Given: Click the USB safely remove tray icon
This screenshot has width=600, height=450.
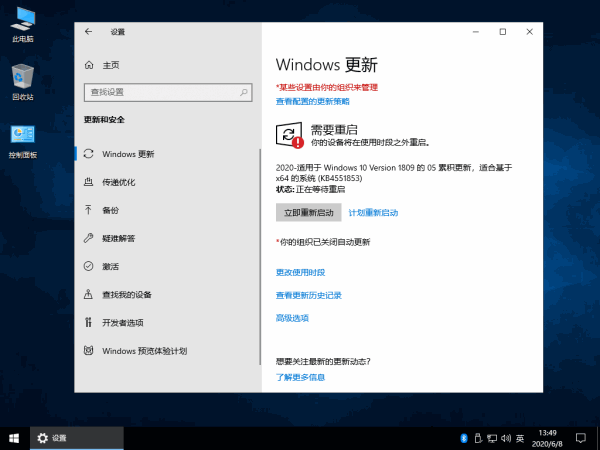Looking at the screenshot, I should click(478, 438).
